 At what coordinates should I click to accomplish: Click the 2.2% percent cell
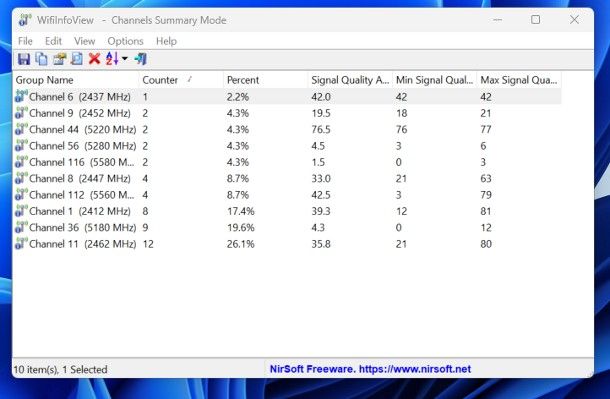click(x=238, y=97)
